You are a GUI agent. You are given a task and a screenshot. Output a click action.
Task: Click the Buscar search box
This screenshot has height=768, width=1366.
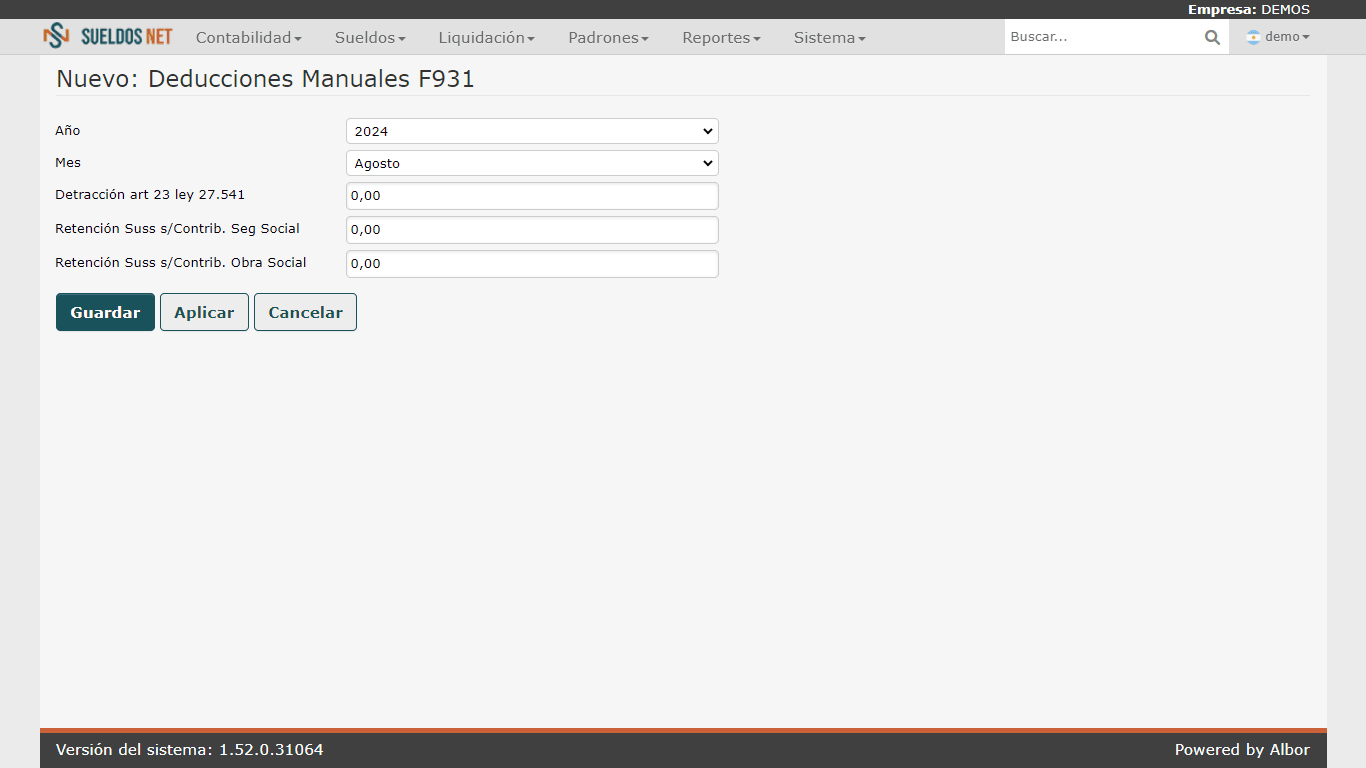click(1103, 37)
